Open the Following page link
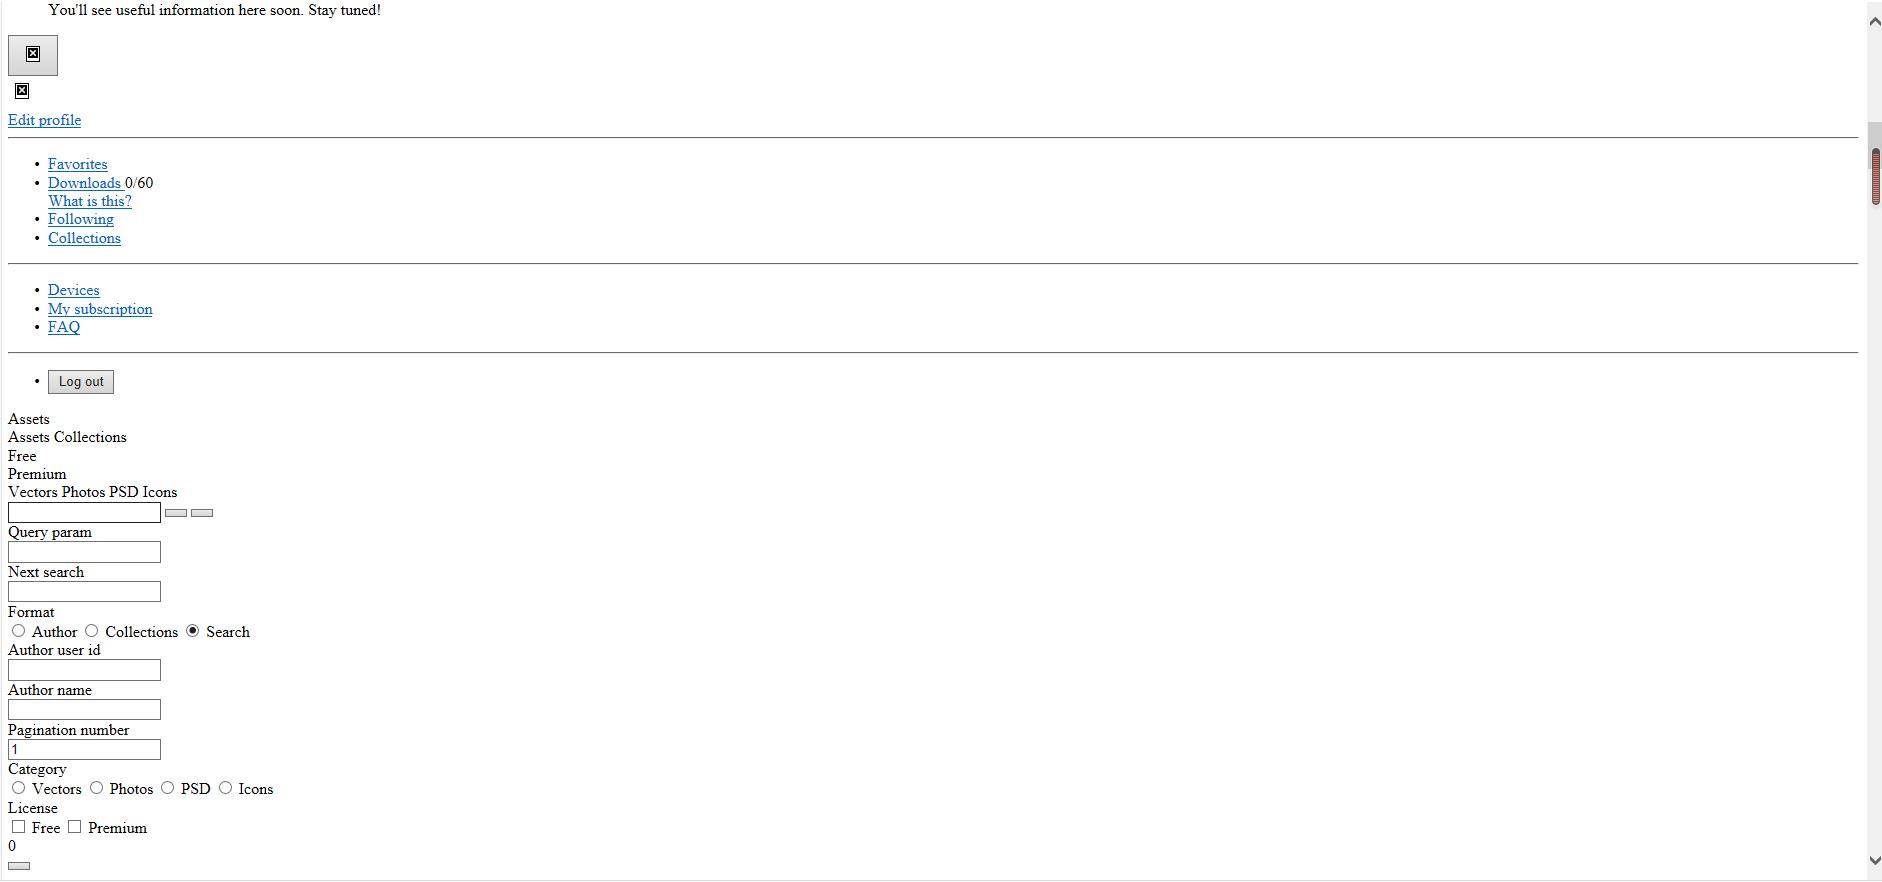Image resolution: width=1882 pixels, height=882 pixels. pyautogui.click(x=80, y=219)
